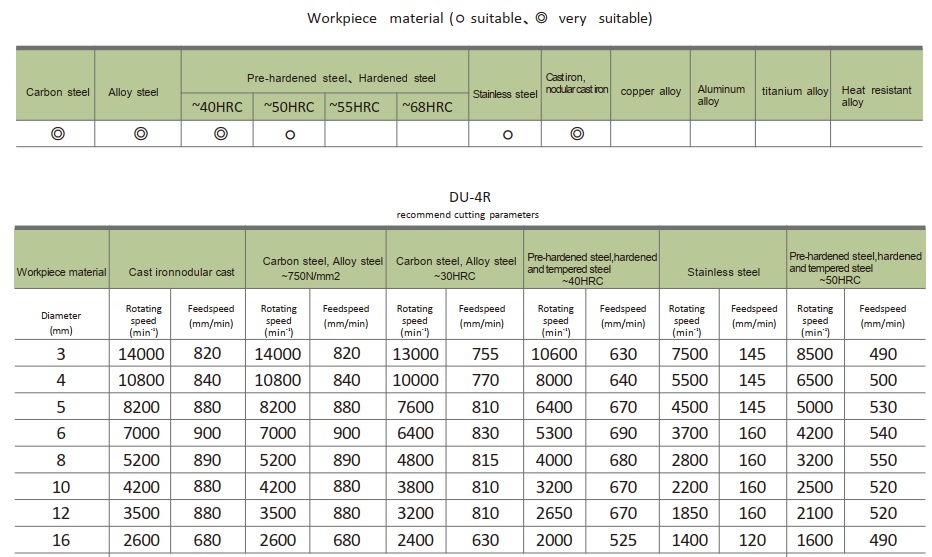
Task: Select the '120' feedspeed value
Action: (x=752, y=540)
